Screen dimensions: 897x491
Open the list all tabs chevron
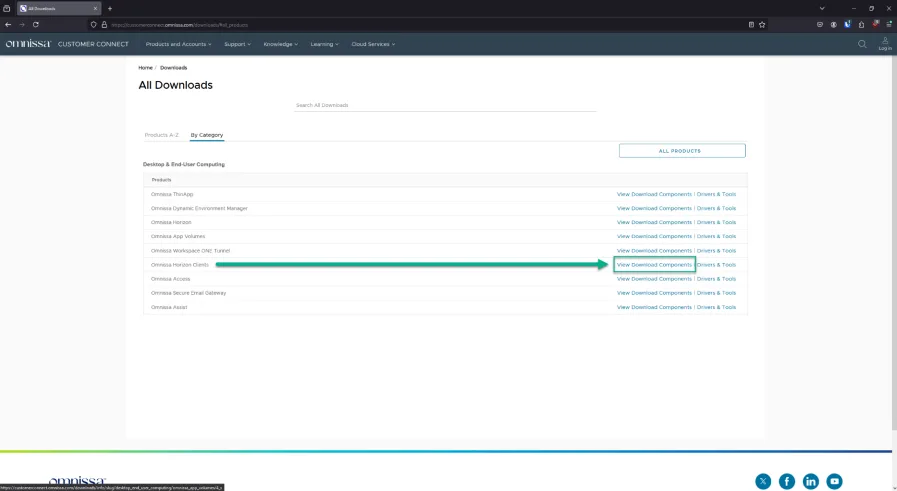822,9
